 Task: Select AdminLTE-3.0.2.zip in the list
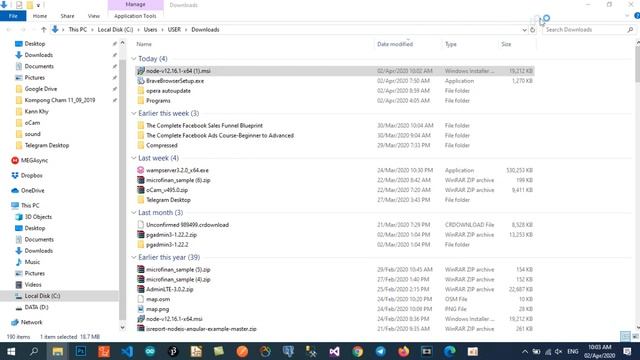point(334,289)
